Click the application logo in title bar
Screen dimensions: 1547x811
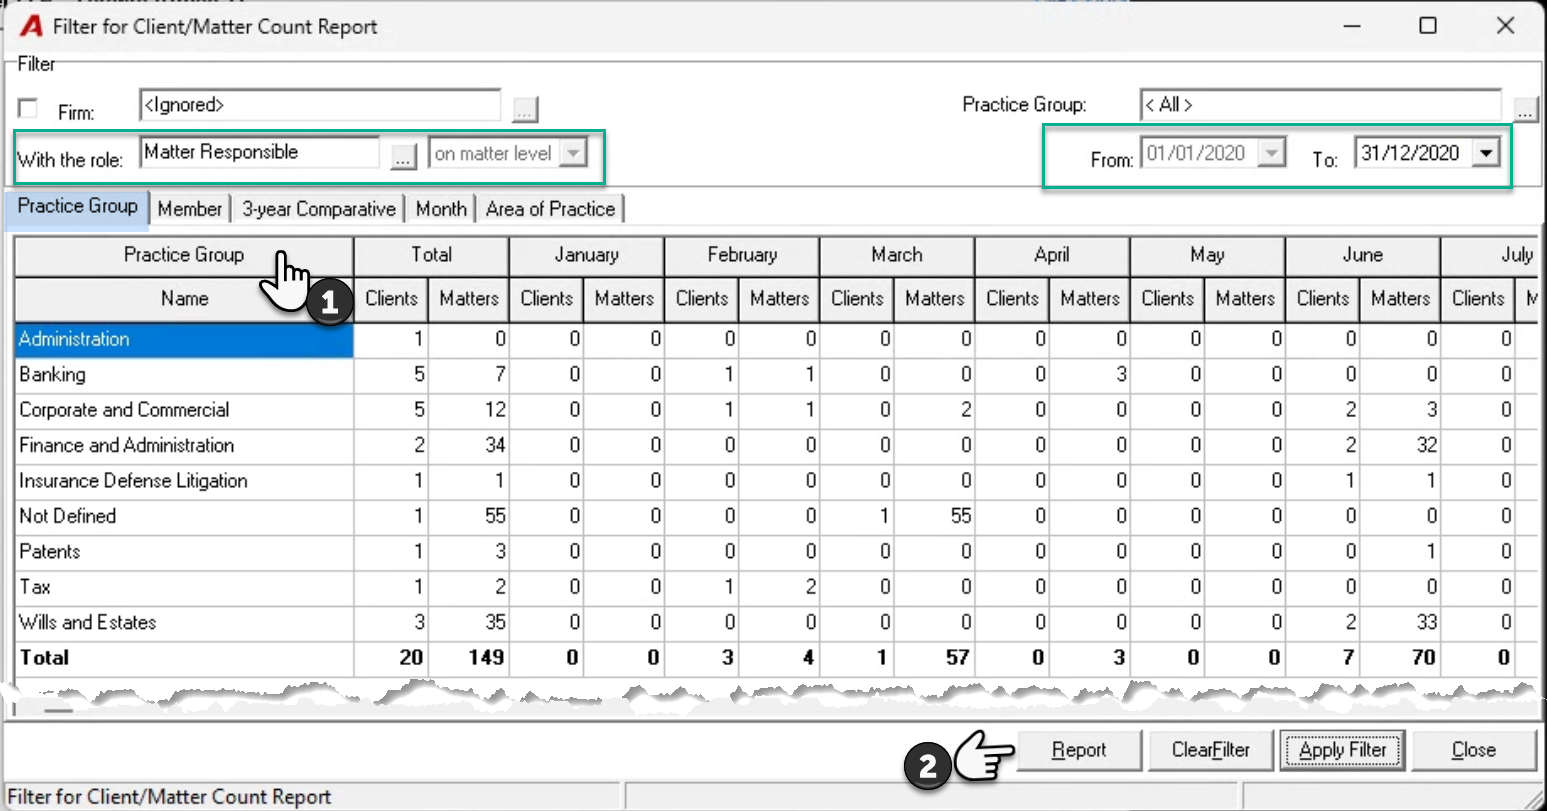[31, 26]
